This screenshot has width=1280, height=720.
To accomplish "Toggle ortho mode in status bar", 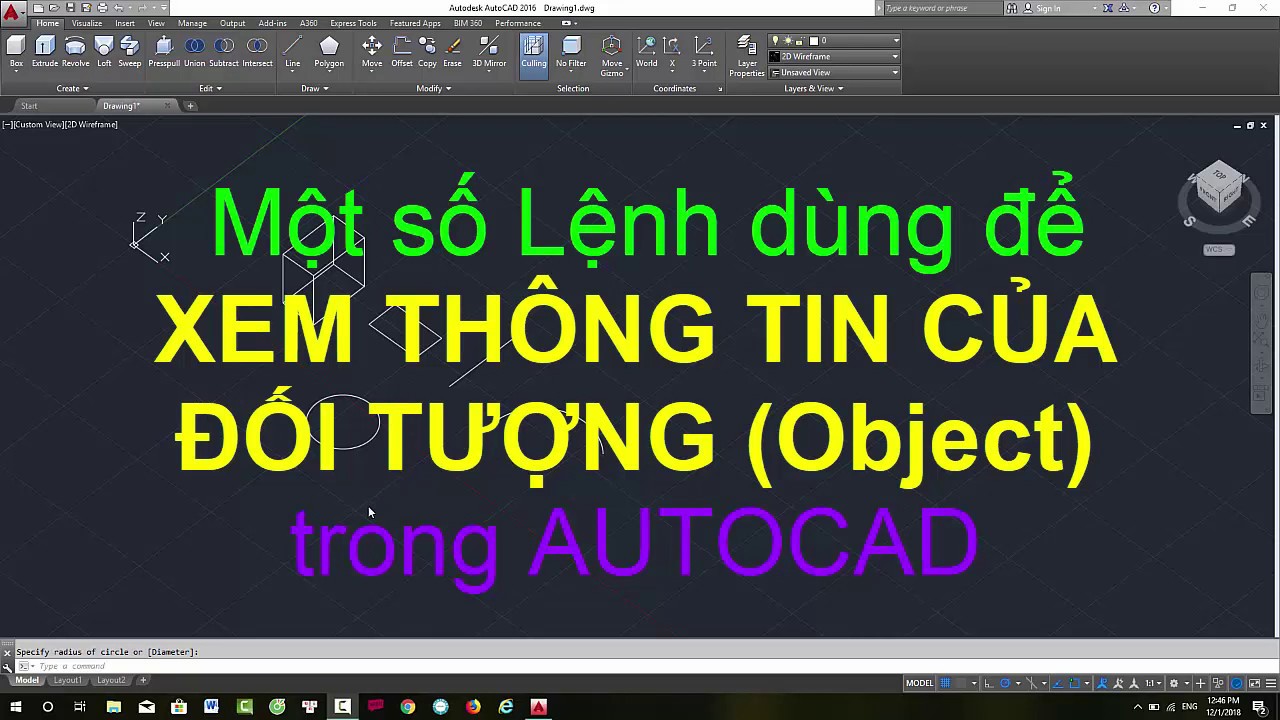I will (x=989, y=683).
